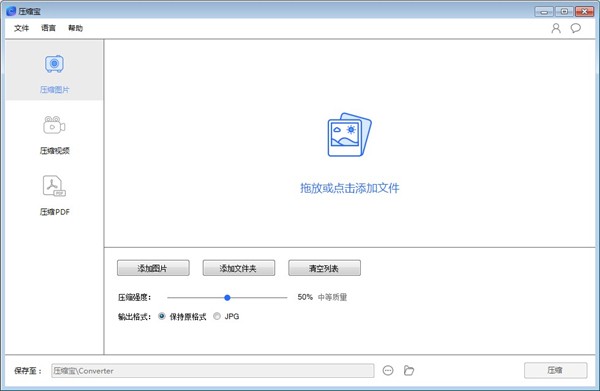
Task: Browse for save path with the ellipsis icon
Action: [x=388, y=370]
